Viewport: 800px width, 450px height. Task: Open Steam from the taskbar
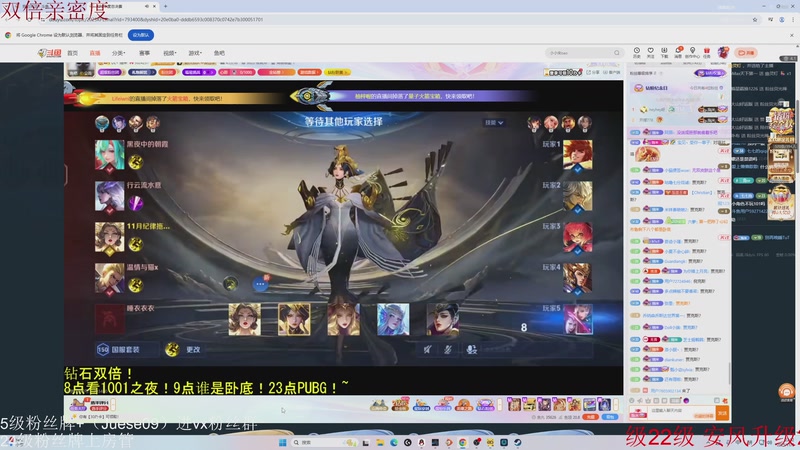[x=517, y=442]
